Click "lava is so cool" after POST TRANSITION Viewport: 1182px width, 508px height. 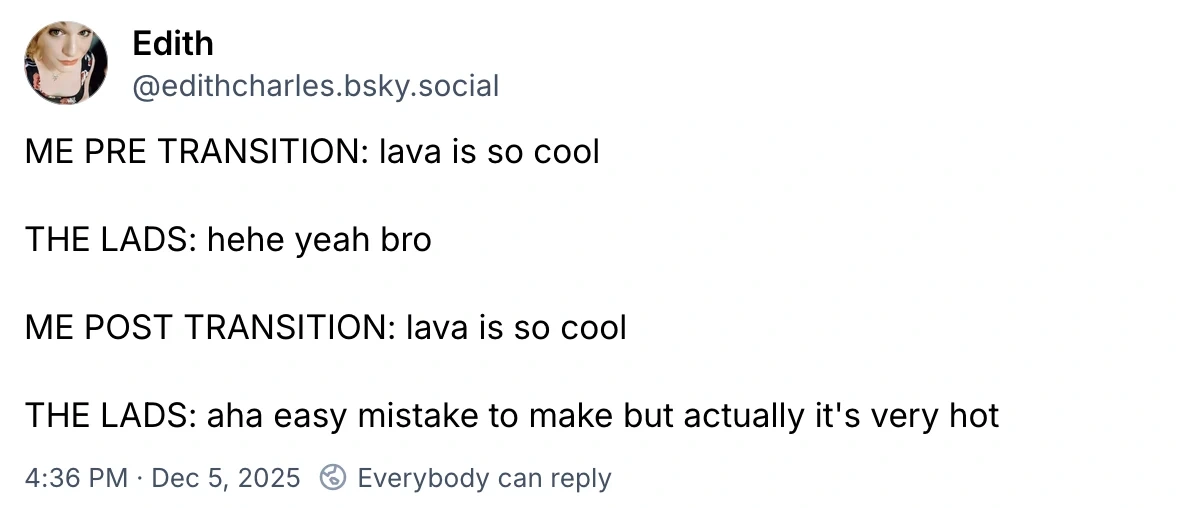click(515, 327)
